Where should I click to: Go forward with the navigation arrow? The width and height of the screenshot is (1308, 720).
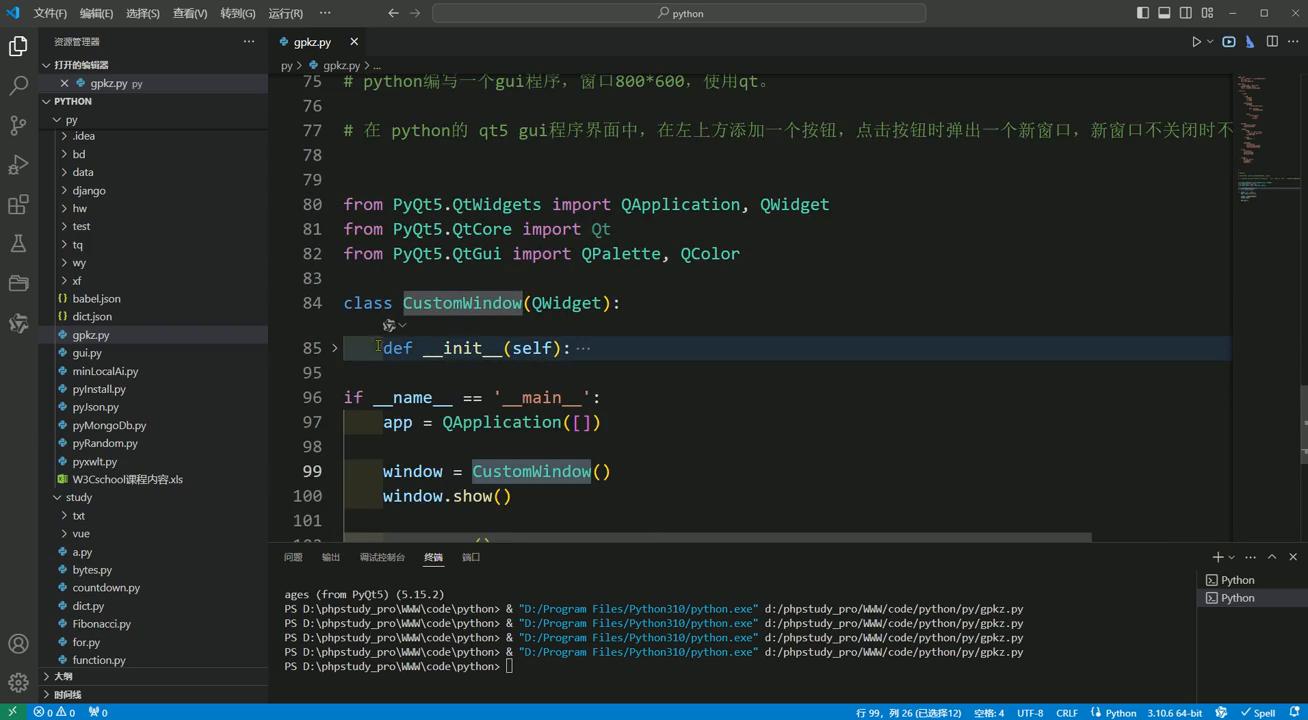[x=416, y=13]
